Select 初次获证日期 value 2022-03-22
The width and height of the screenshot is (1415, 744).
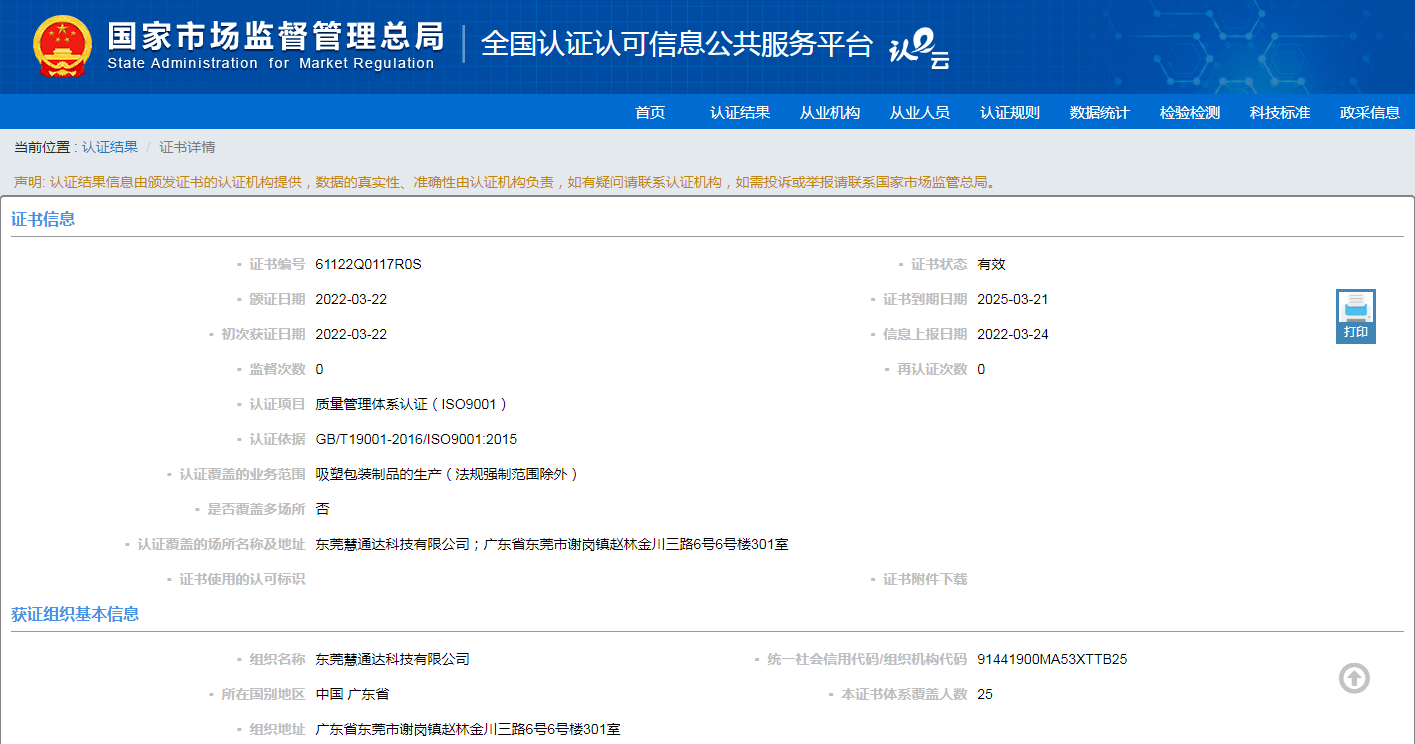click(351, 334)
